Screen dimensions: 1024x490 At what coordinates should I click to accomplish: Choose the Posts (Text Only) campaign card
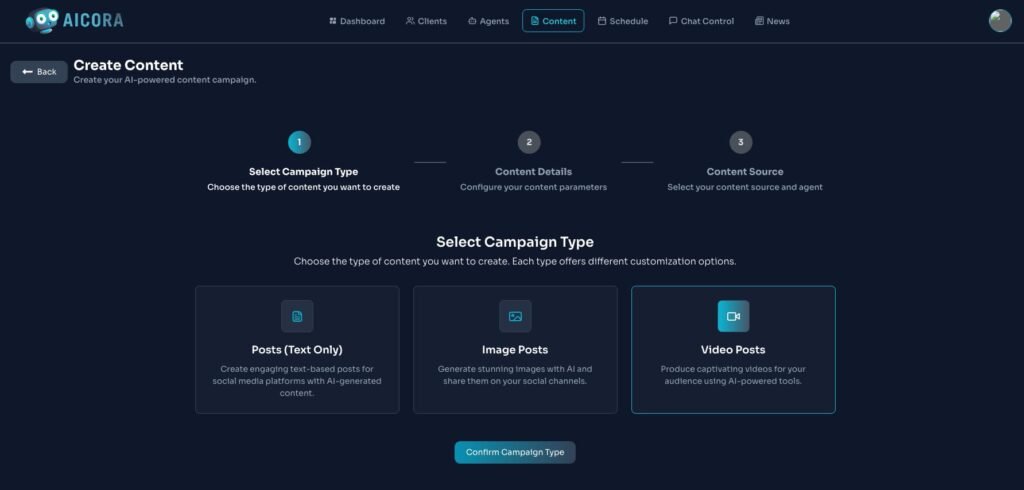297,350
